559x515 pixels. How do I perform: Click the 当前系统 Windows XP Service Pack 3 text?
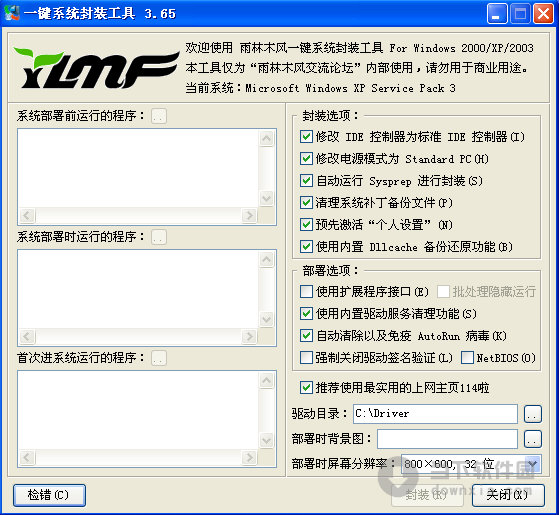click(x=320, y=88)
